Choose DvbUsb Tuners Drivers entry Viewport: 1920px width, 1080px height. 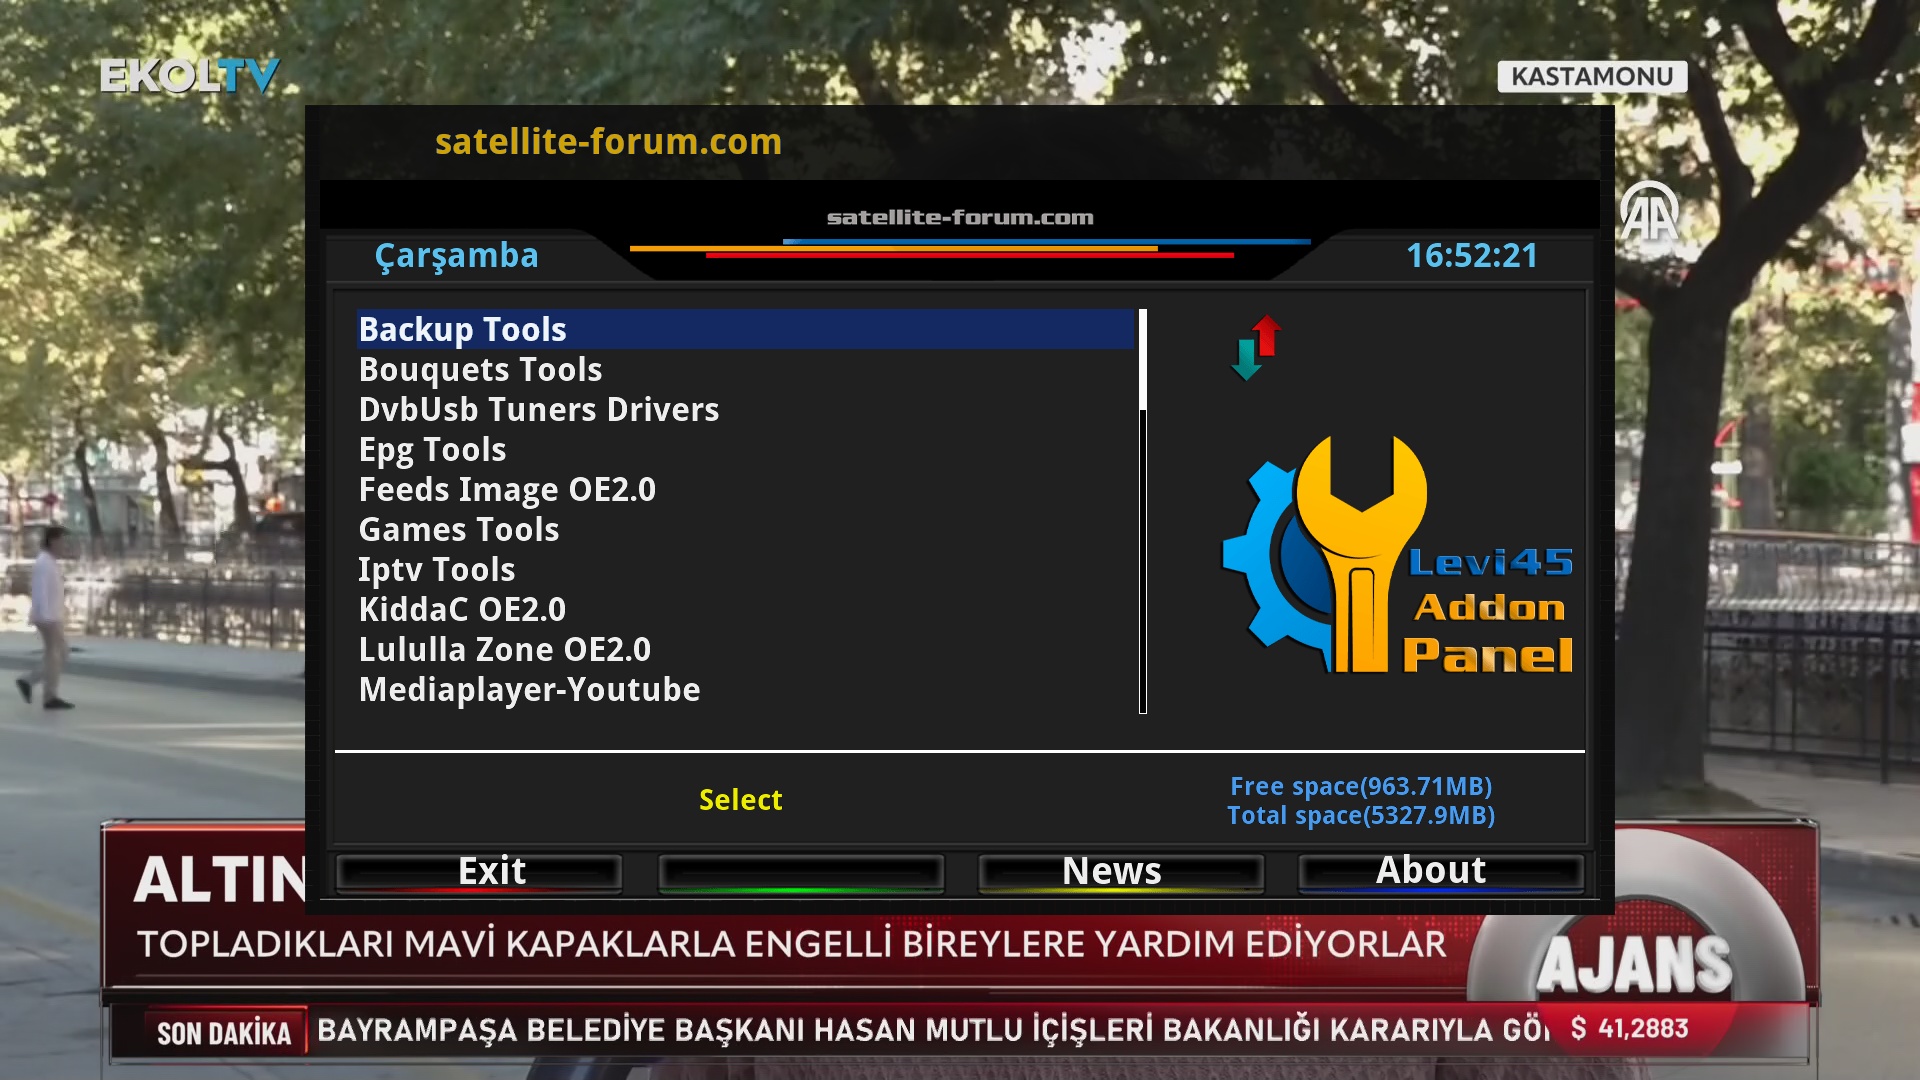pyautogui.click(x=745, y=409)
